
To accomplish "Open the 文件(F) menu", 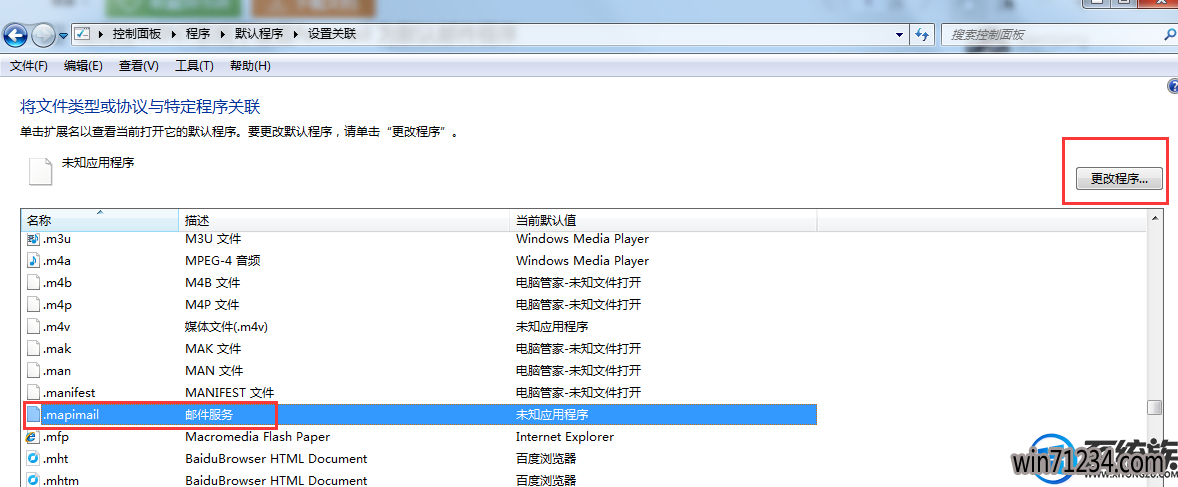I will [x=29, y=66].
